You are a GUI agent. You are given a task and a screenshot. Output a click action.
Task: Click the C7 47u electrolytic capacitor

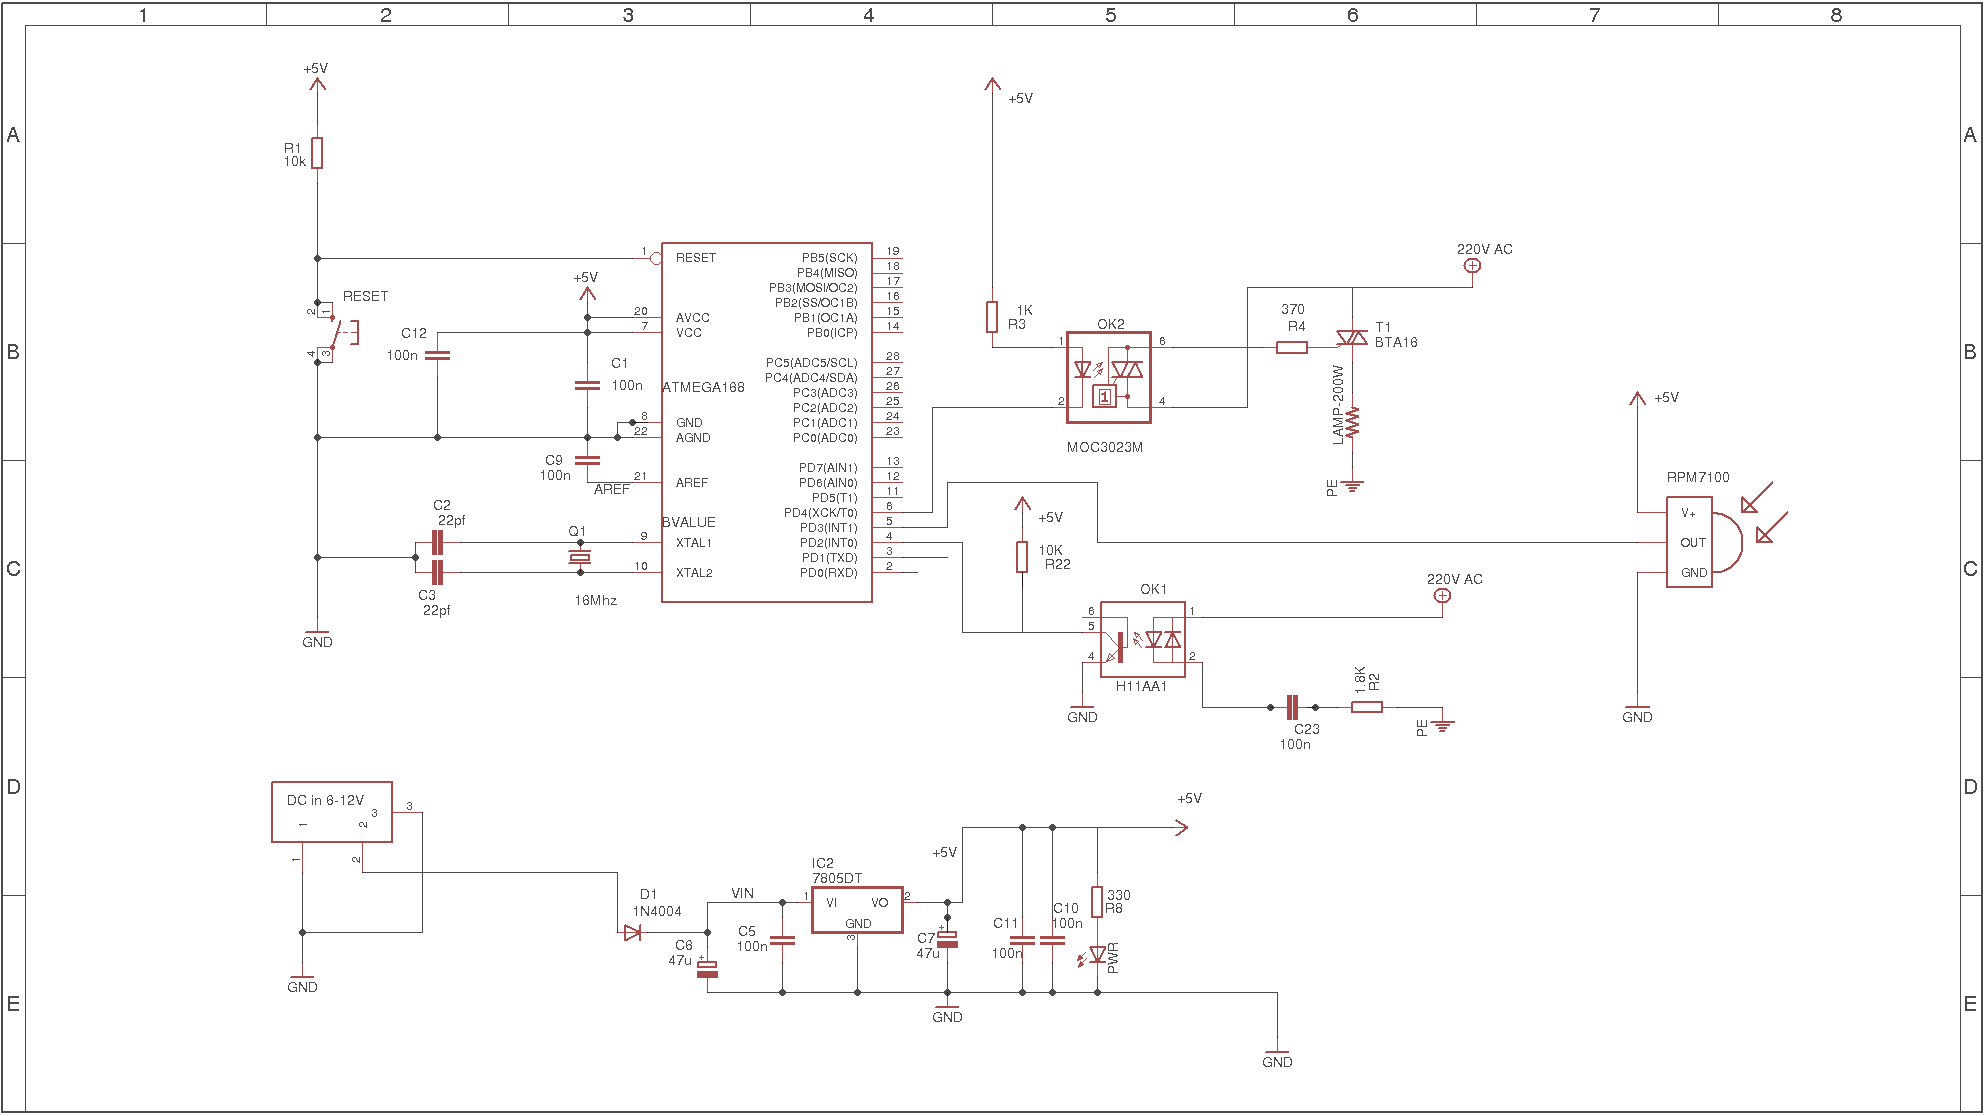click(x=947, y=939)
